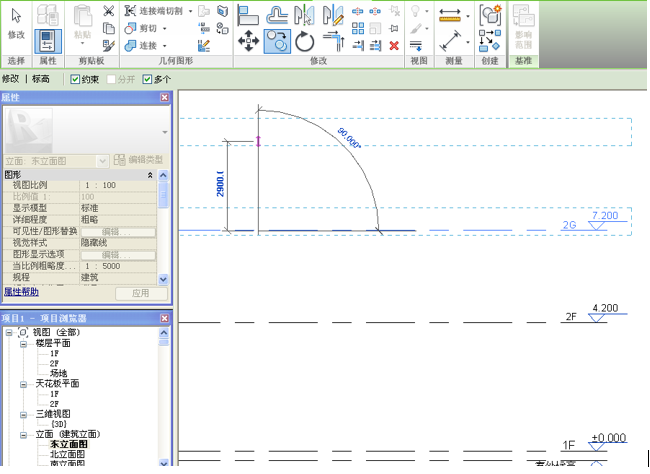
Task: Open the 属性帮助 help link
Action: [21, 292]
